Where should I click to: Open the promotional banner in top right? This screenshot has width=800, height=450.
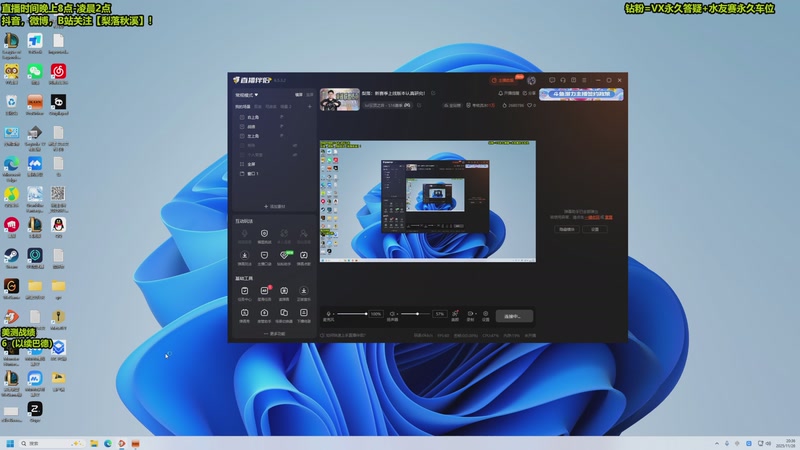pyautogui.click(x=581, y=94)
